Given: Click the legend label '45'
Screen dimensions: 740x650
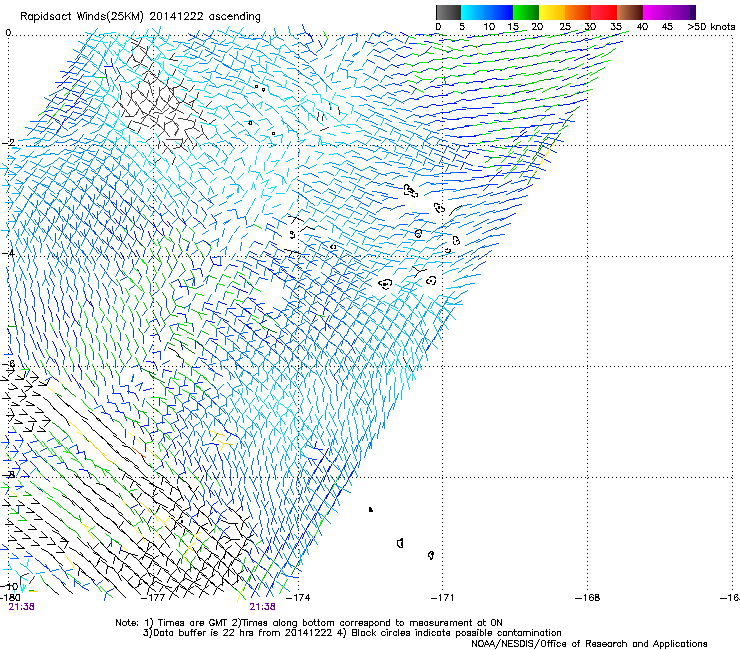Looking at the screenshot, I should pos(667,27).
